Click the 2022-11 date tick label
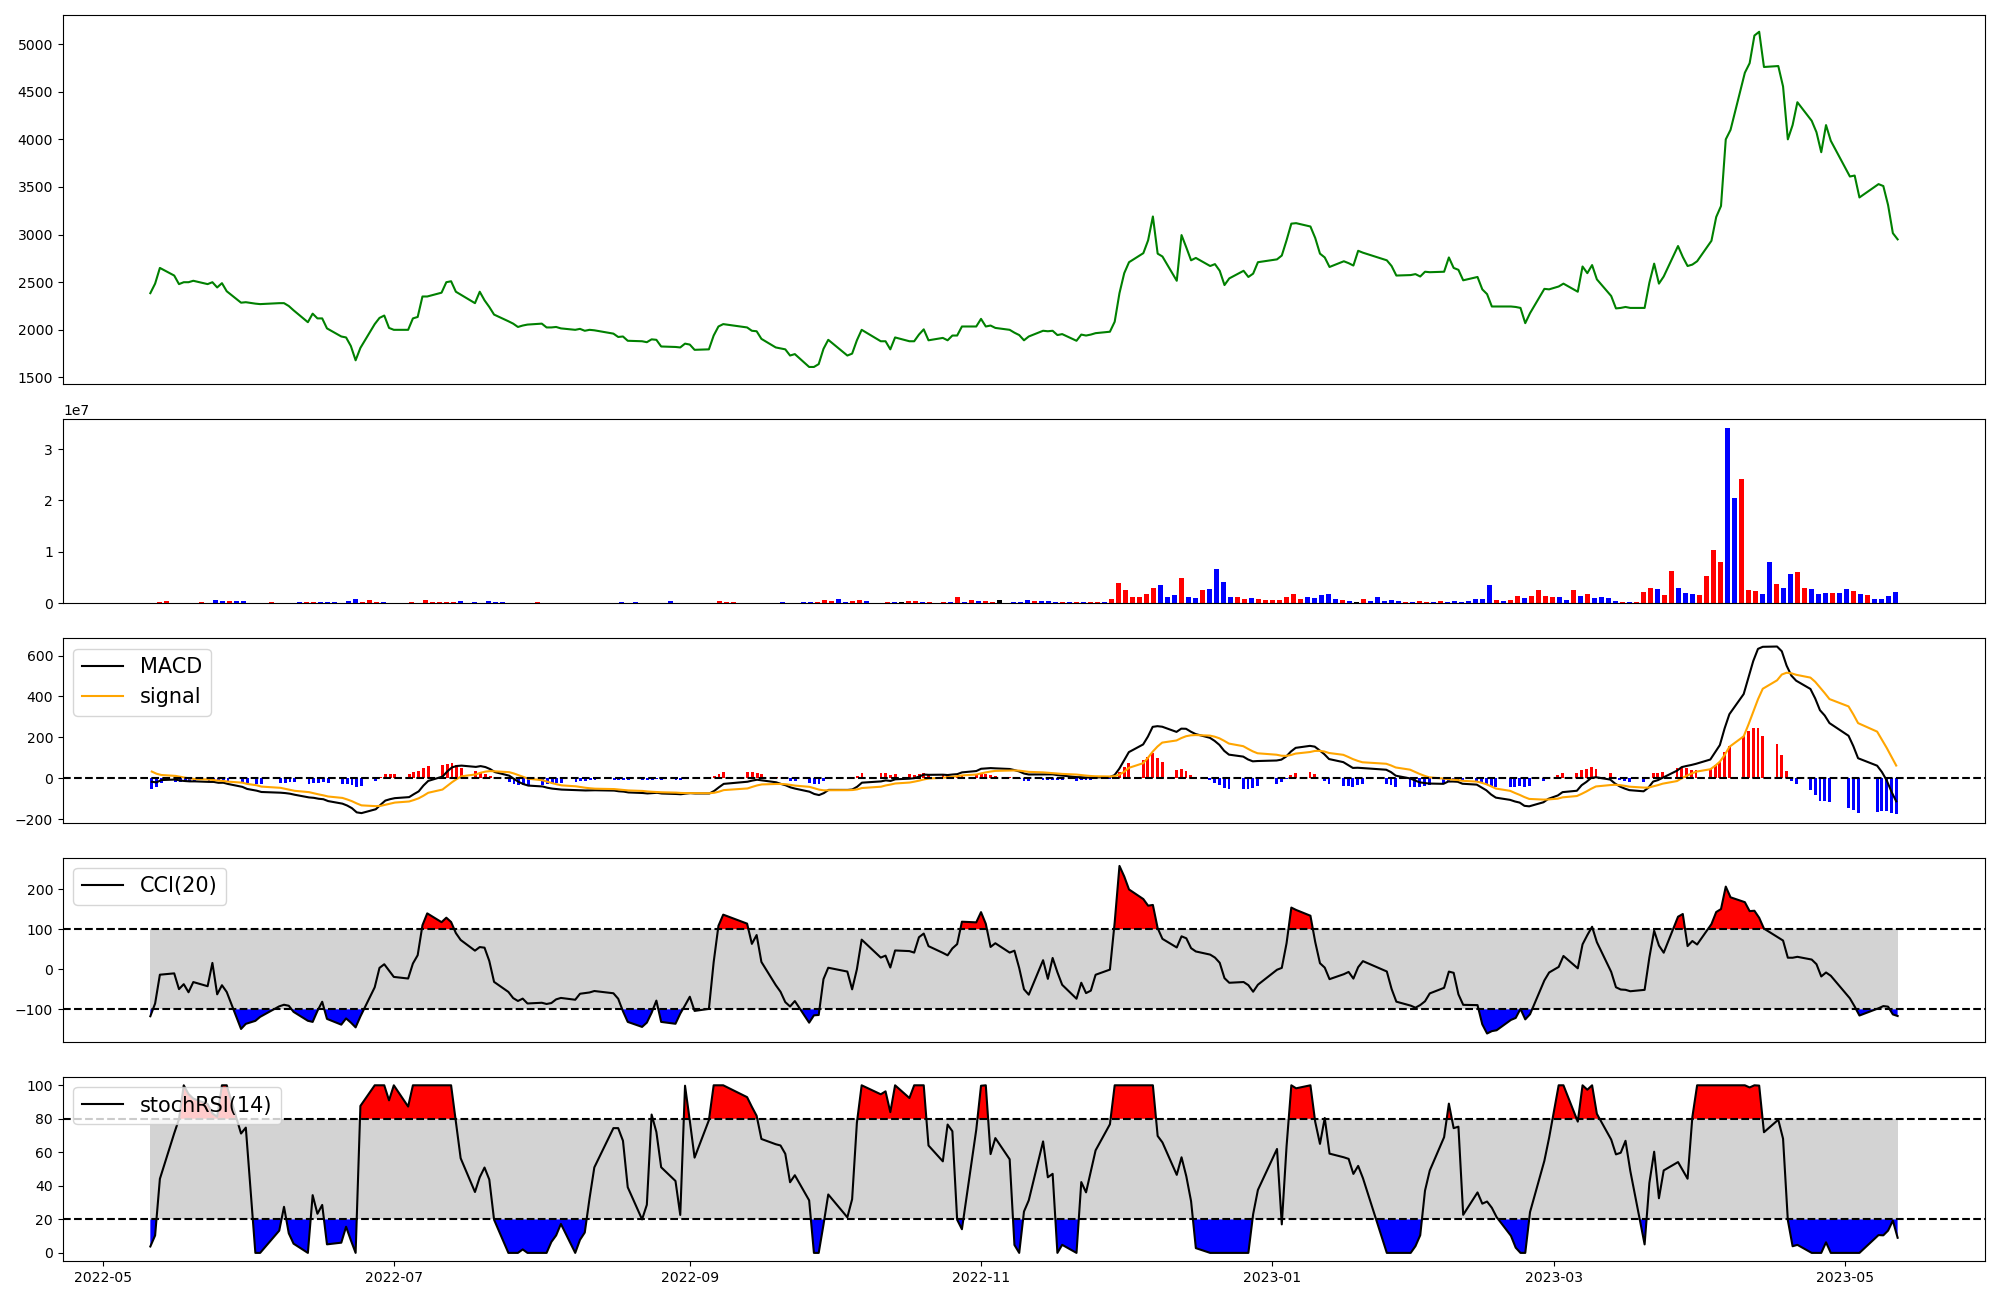 (x=982, y=1277)
